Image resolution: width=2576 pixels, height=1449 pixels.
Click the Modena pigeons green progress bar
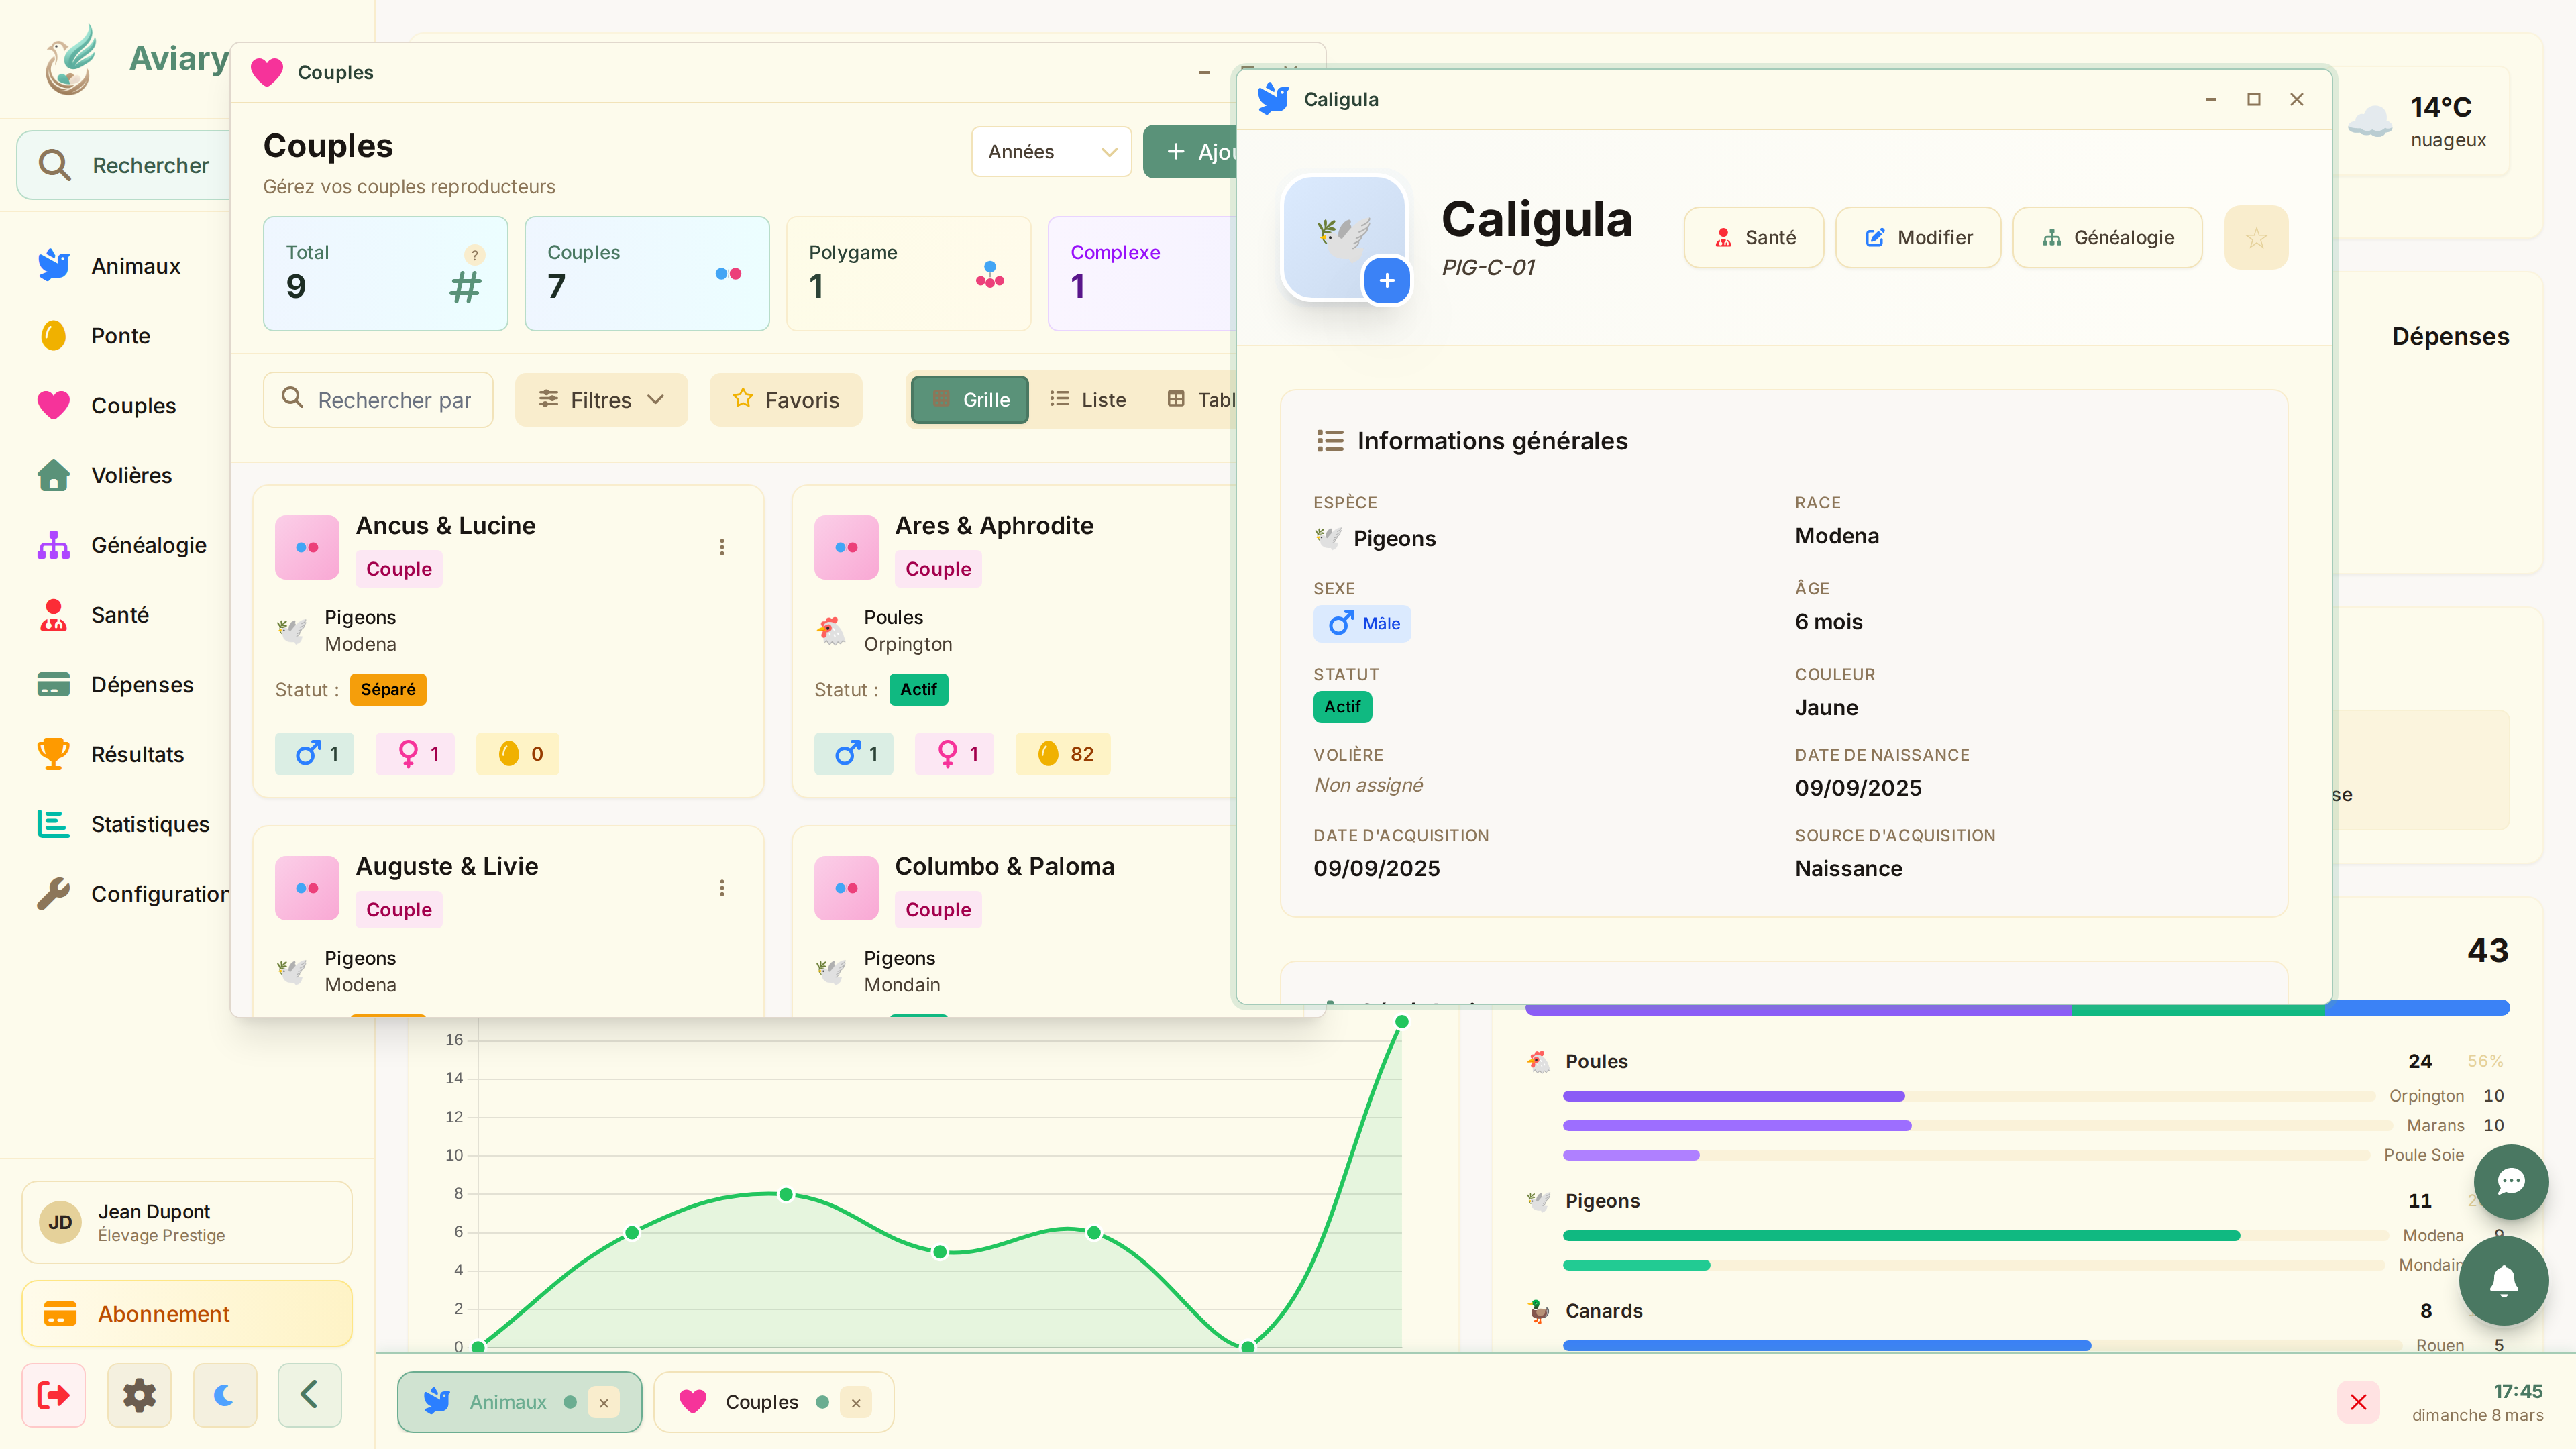point(1900,1236)
